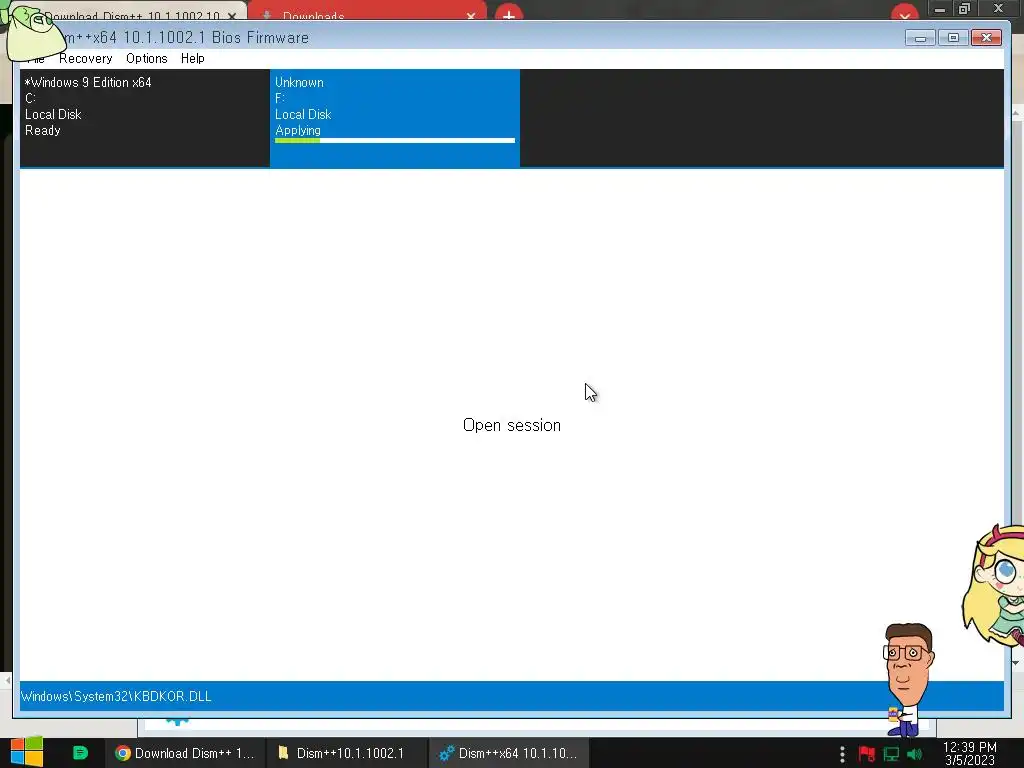Close the Download Dism++ browser tab
The width and height of the screenshot is (1024, 768).
coord(232,16)
